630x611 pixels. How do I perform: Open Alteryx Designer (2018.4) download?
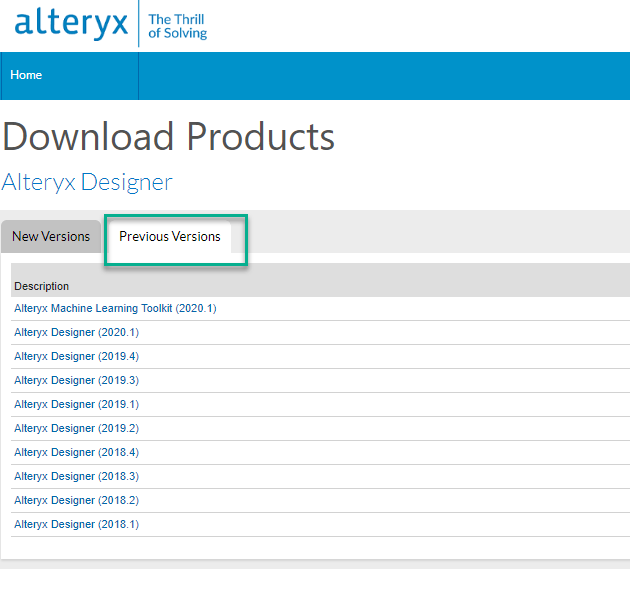click(x=76, y=452)
